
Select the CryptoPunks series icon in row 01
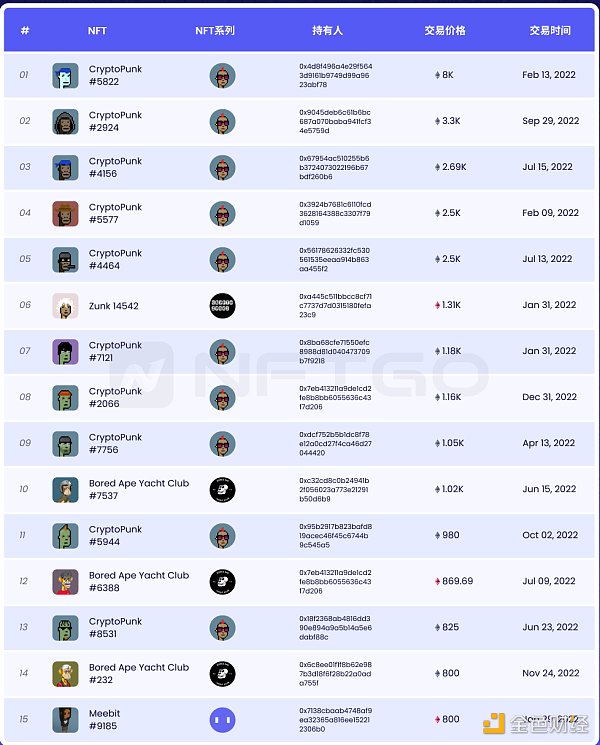(222, 76)
